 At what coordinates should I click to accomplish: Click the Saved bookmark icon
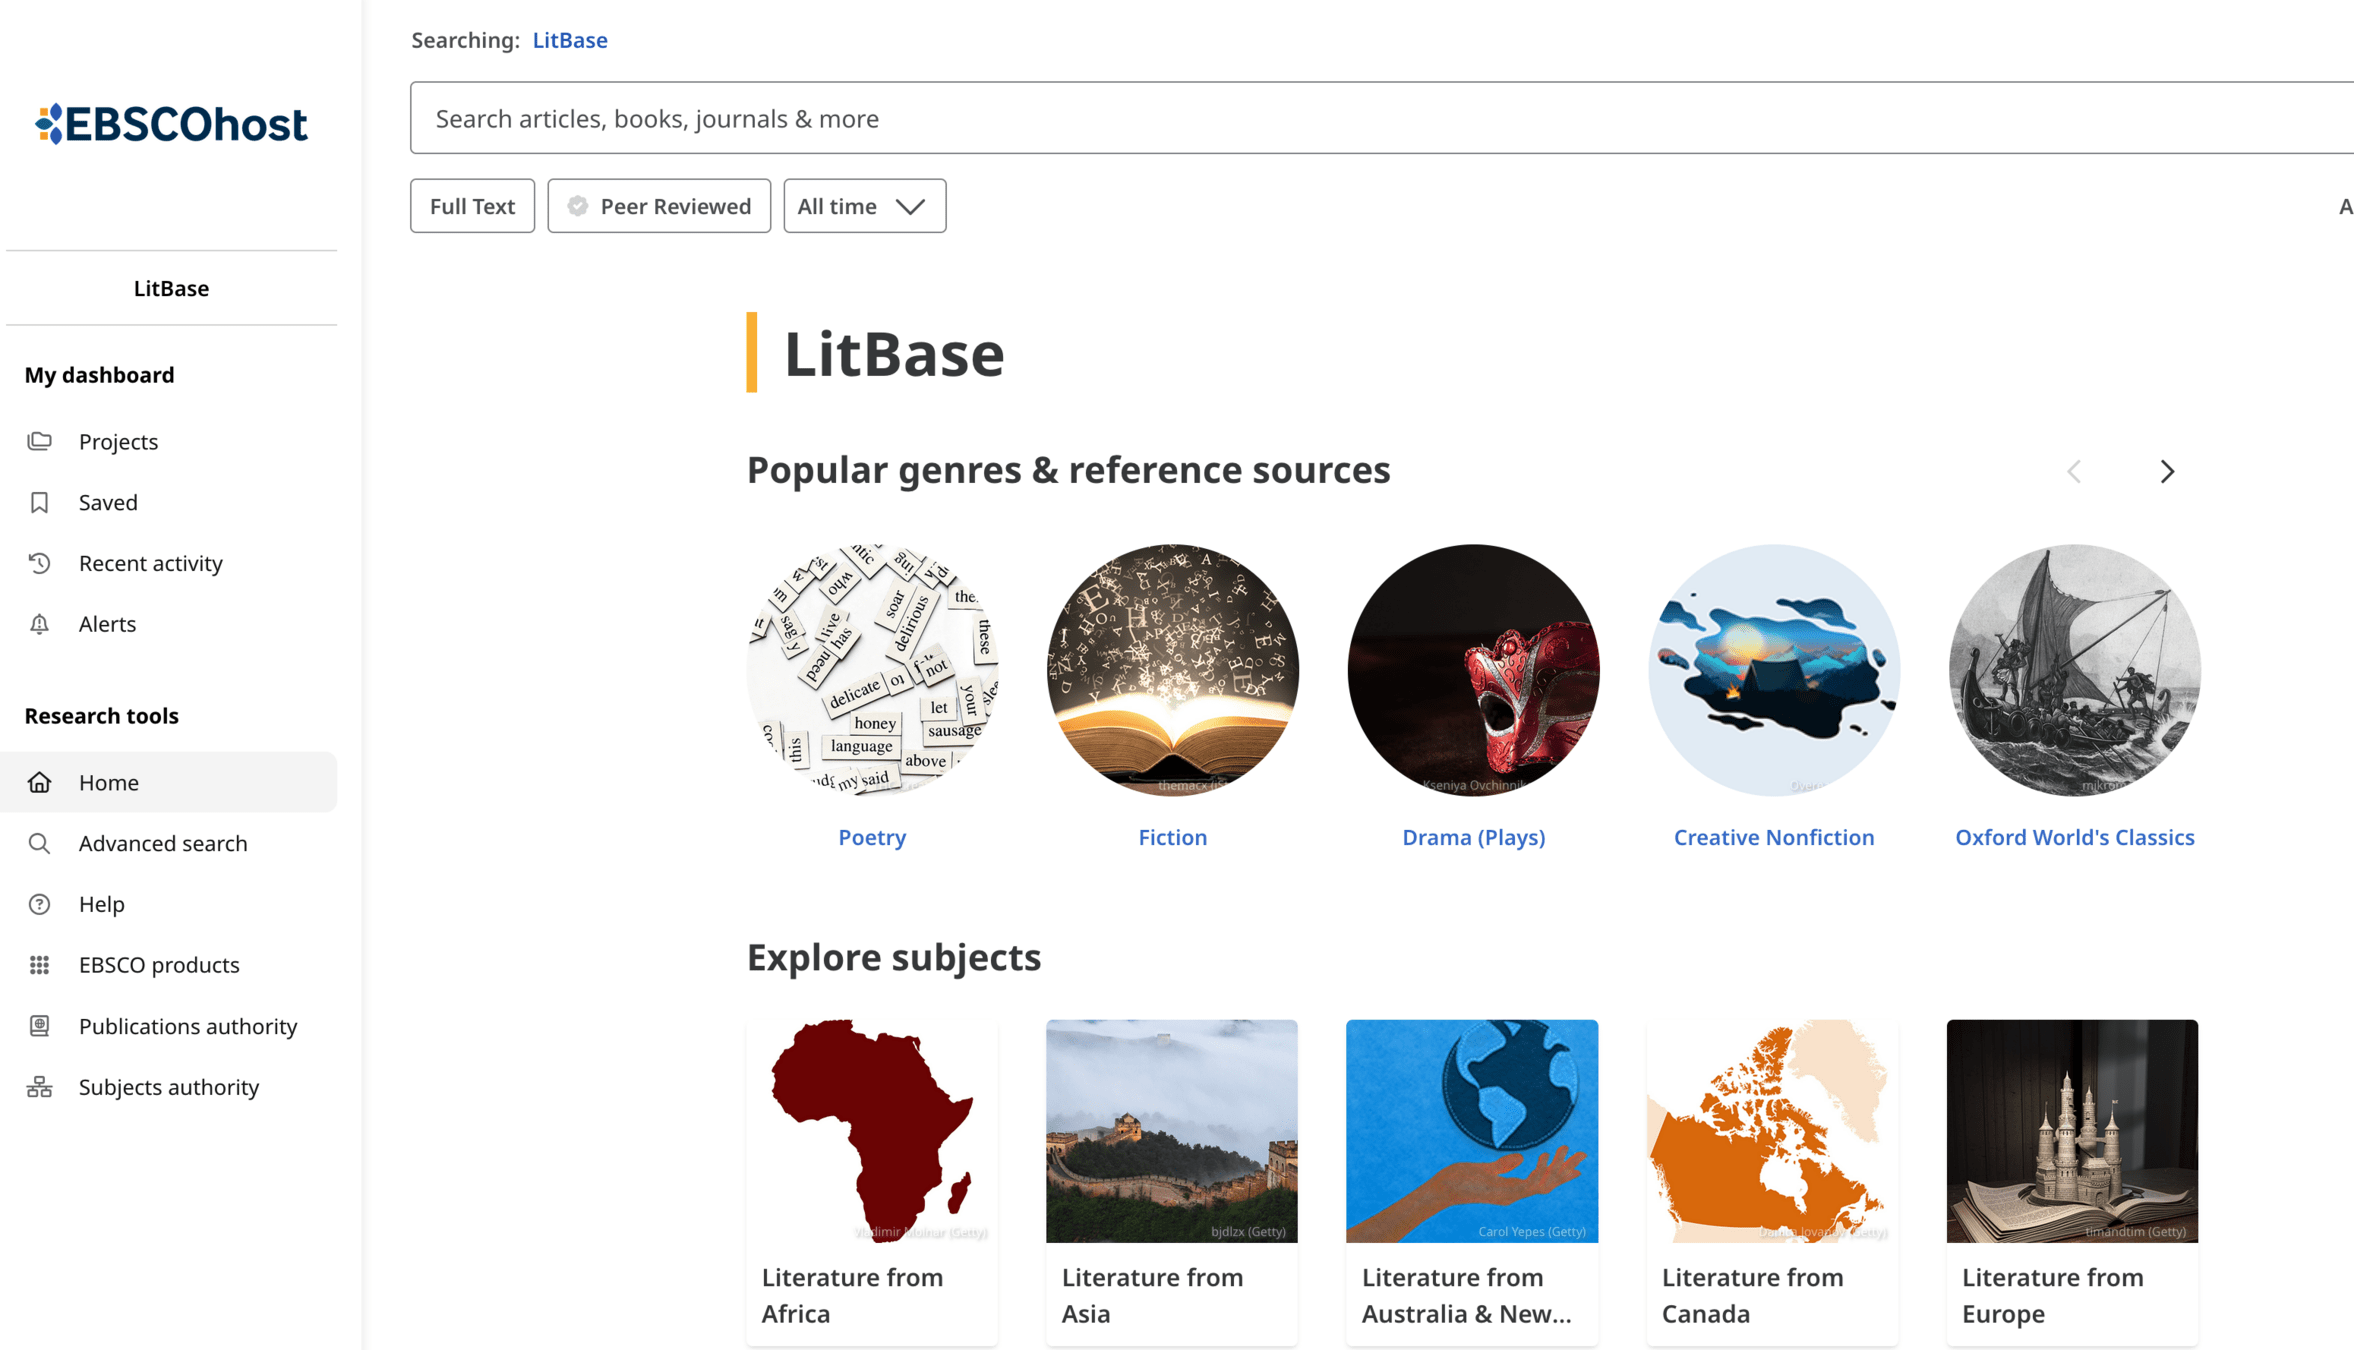click(x=39, y=502)
